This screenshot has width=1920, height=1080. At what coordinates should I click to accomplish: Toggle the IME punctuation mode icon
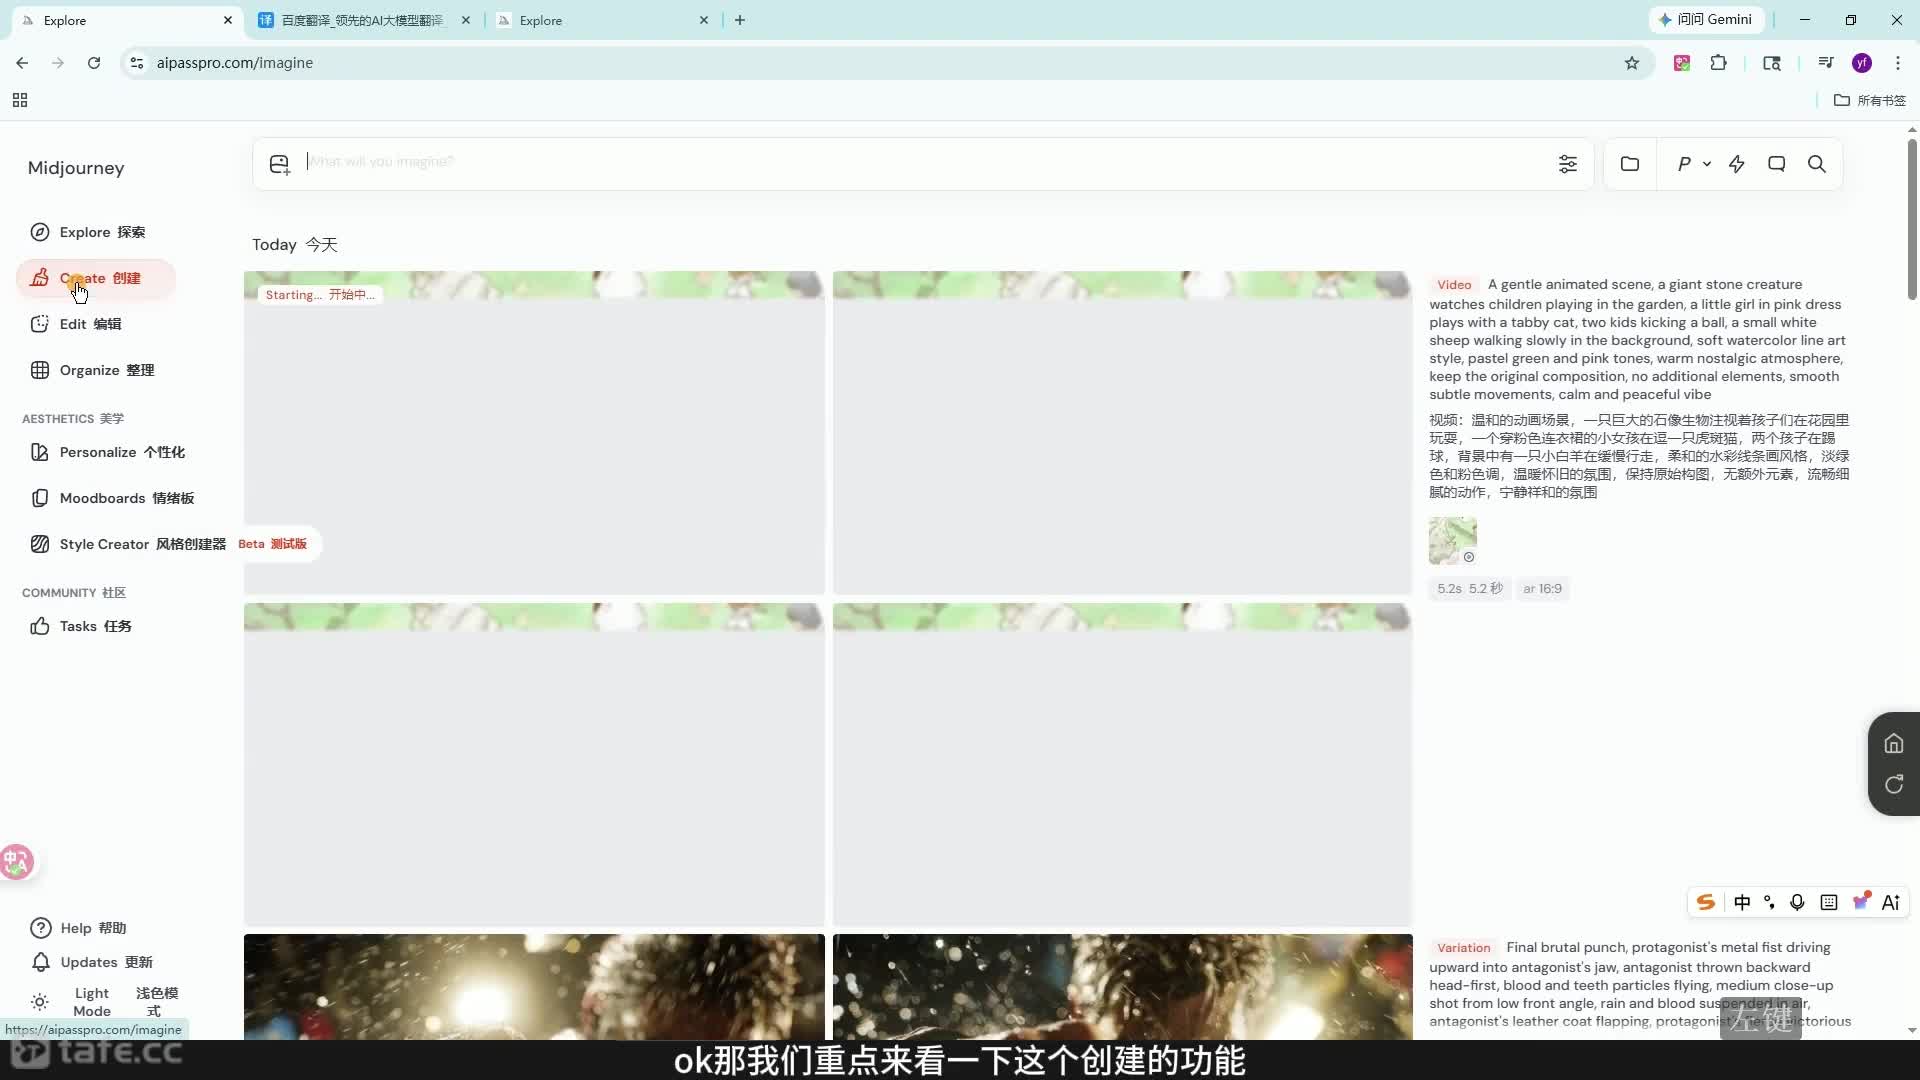point(1770,902)
